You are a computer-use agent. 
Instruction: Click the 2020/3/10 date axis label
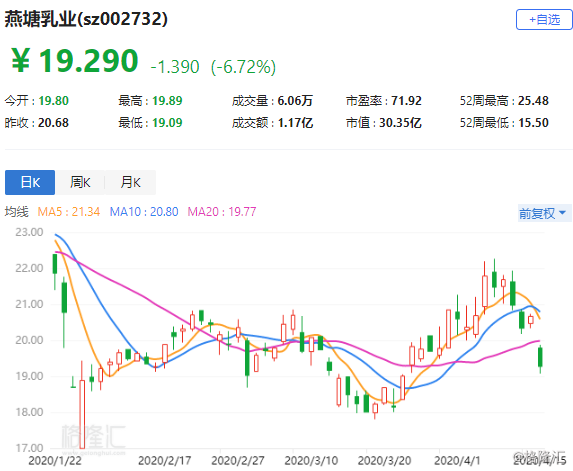pos(311,460)
